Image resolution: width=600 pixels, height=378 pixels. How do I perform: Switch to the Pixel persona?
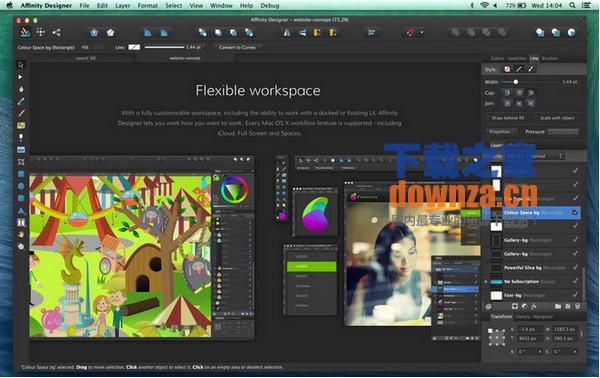click(41, 33)
